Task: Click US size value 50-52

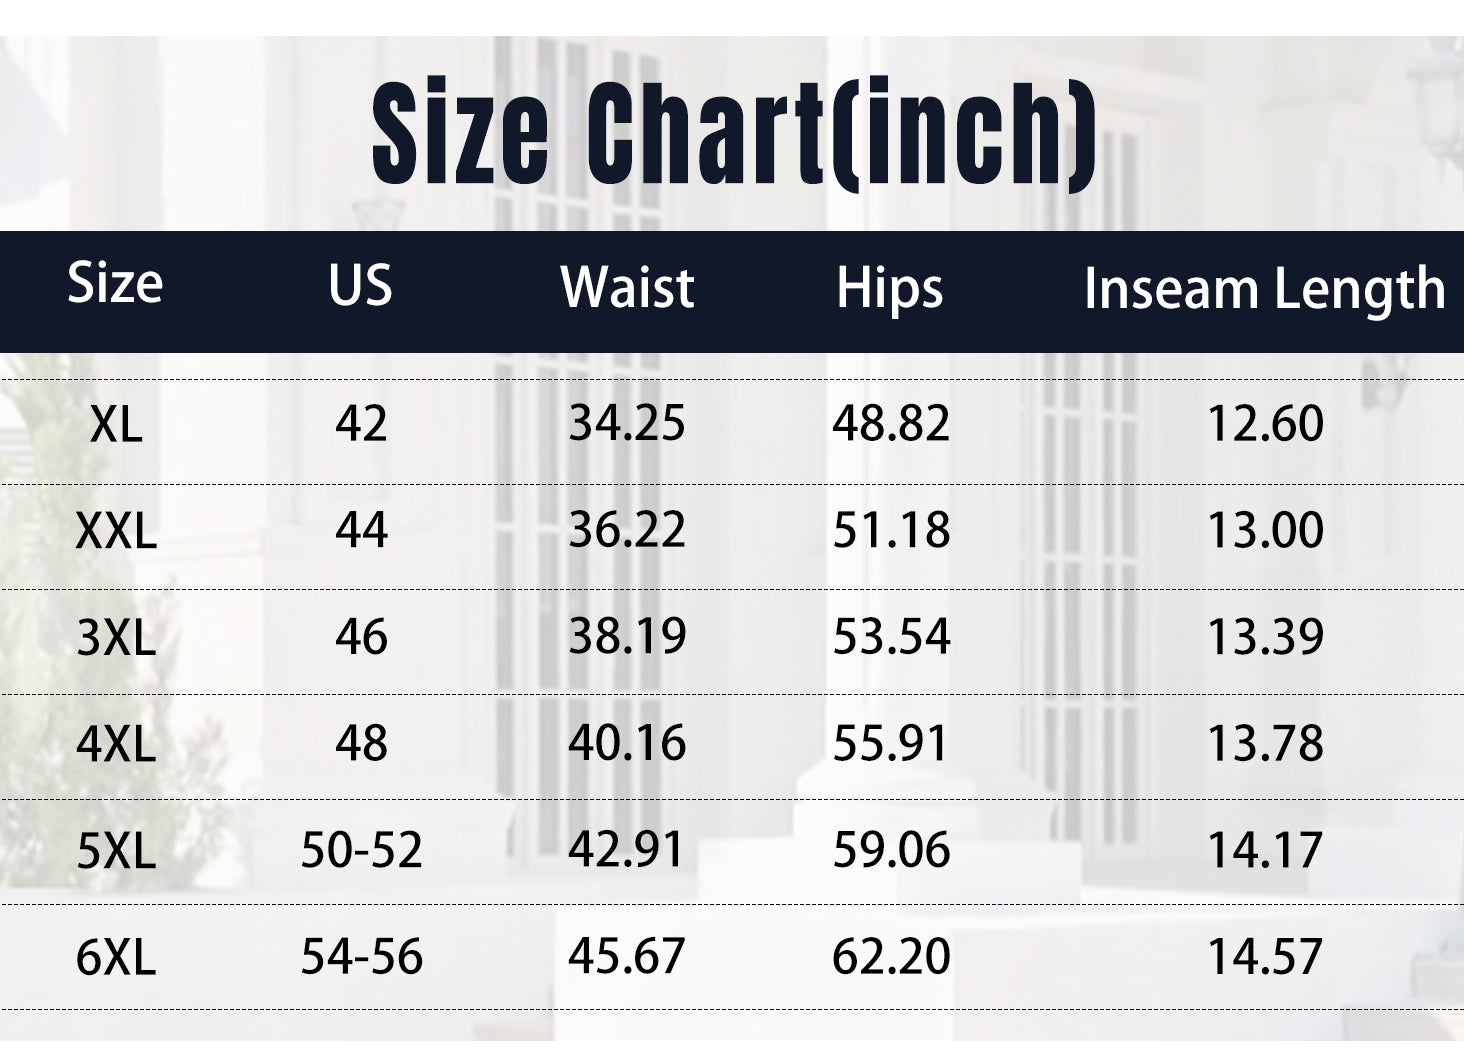Action: point(362,850)
